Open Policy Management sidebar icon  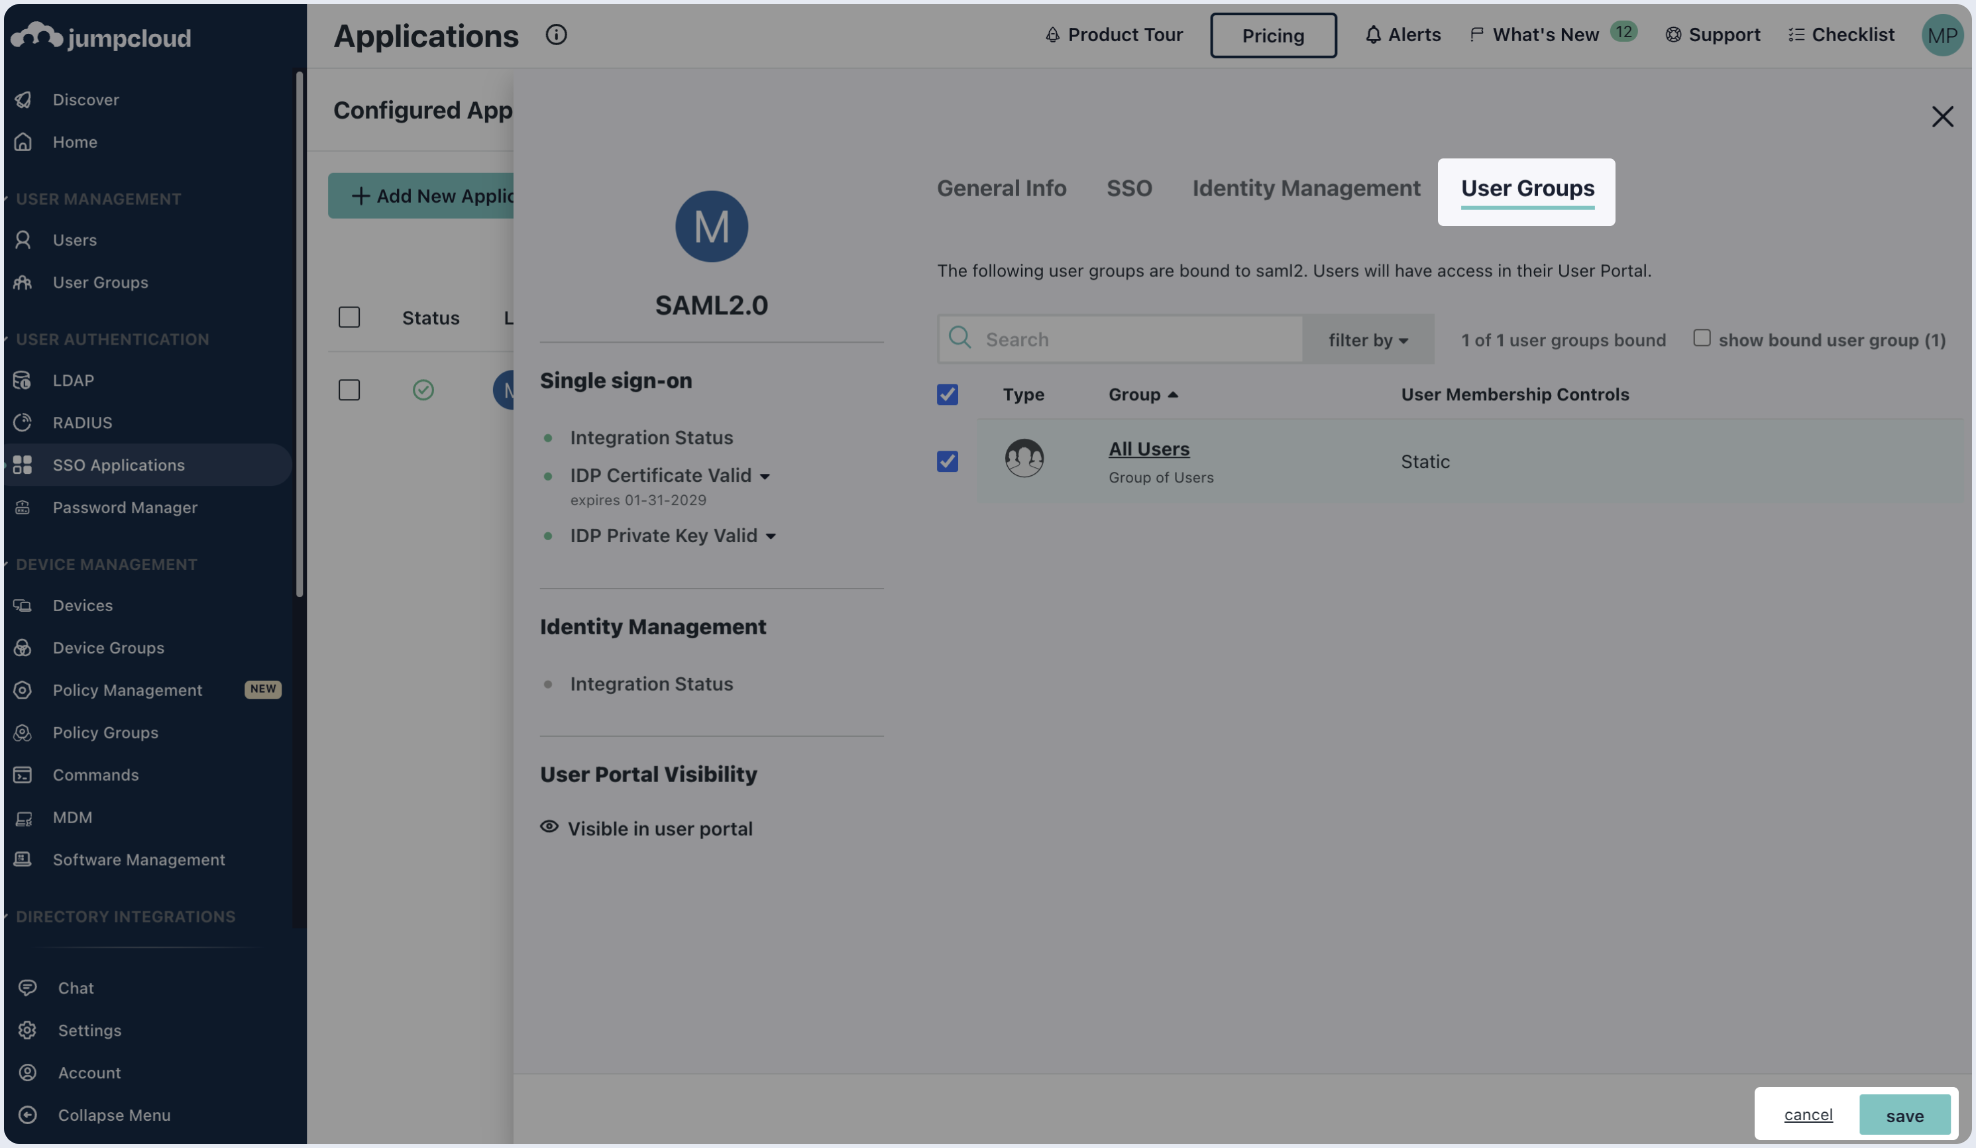[23, 690]
